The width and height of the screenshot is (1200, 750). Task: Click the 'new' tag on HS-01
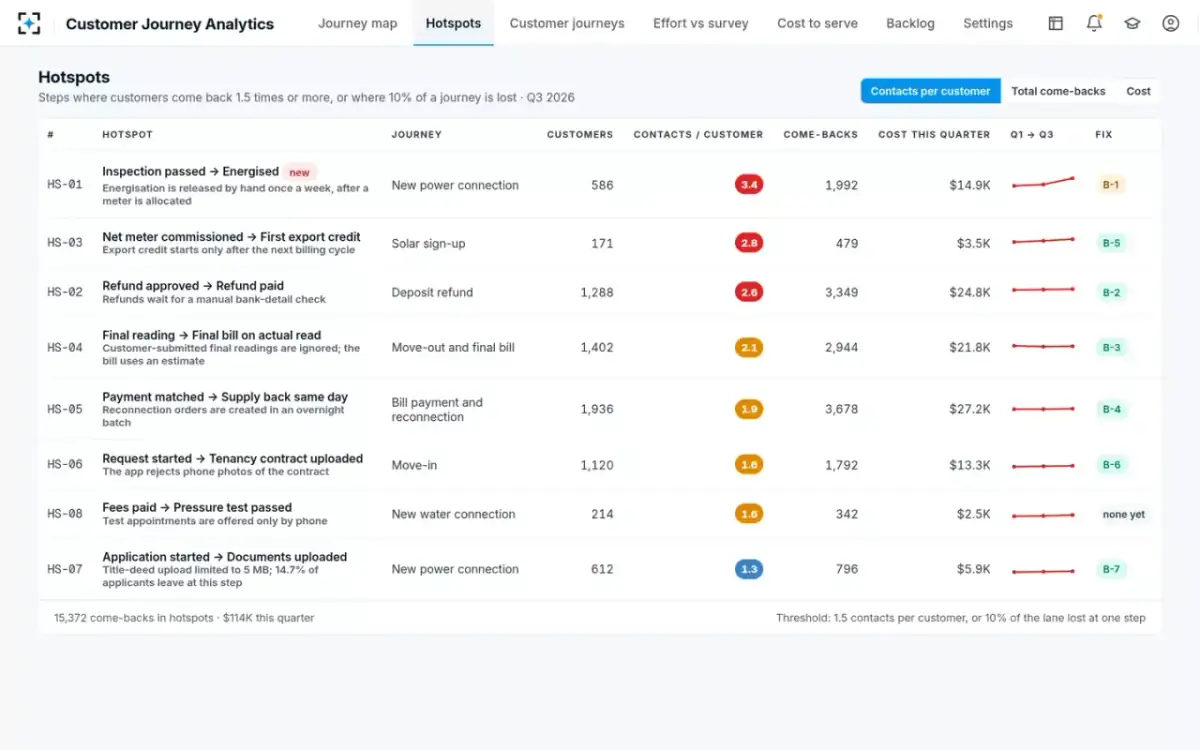pos(300,172)
